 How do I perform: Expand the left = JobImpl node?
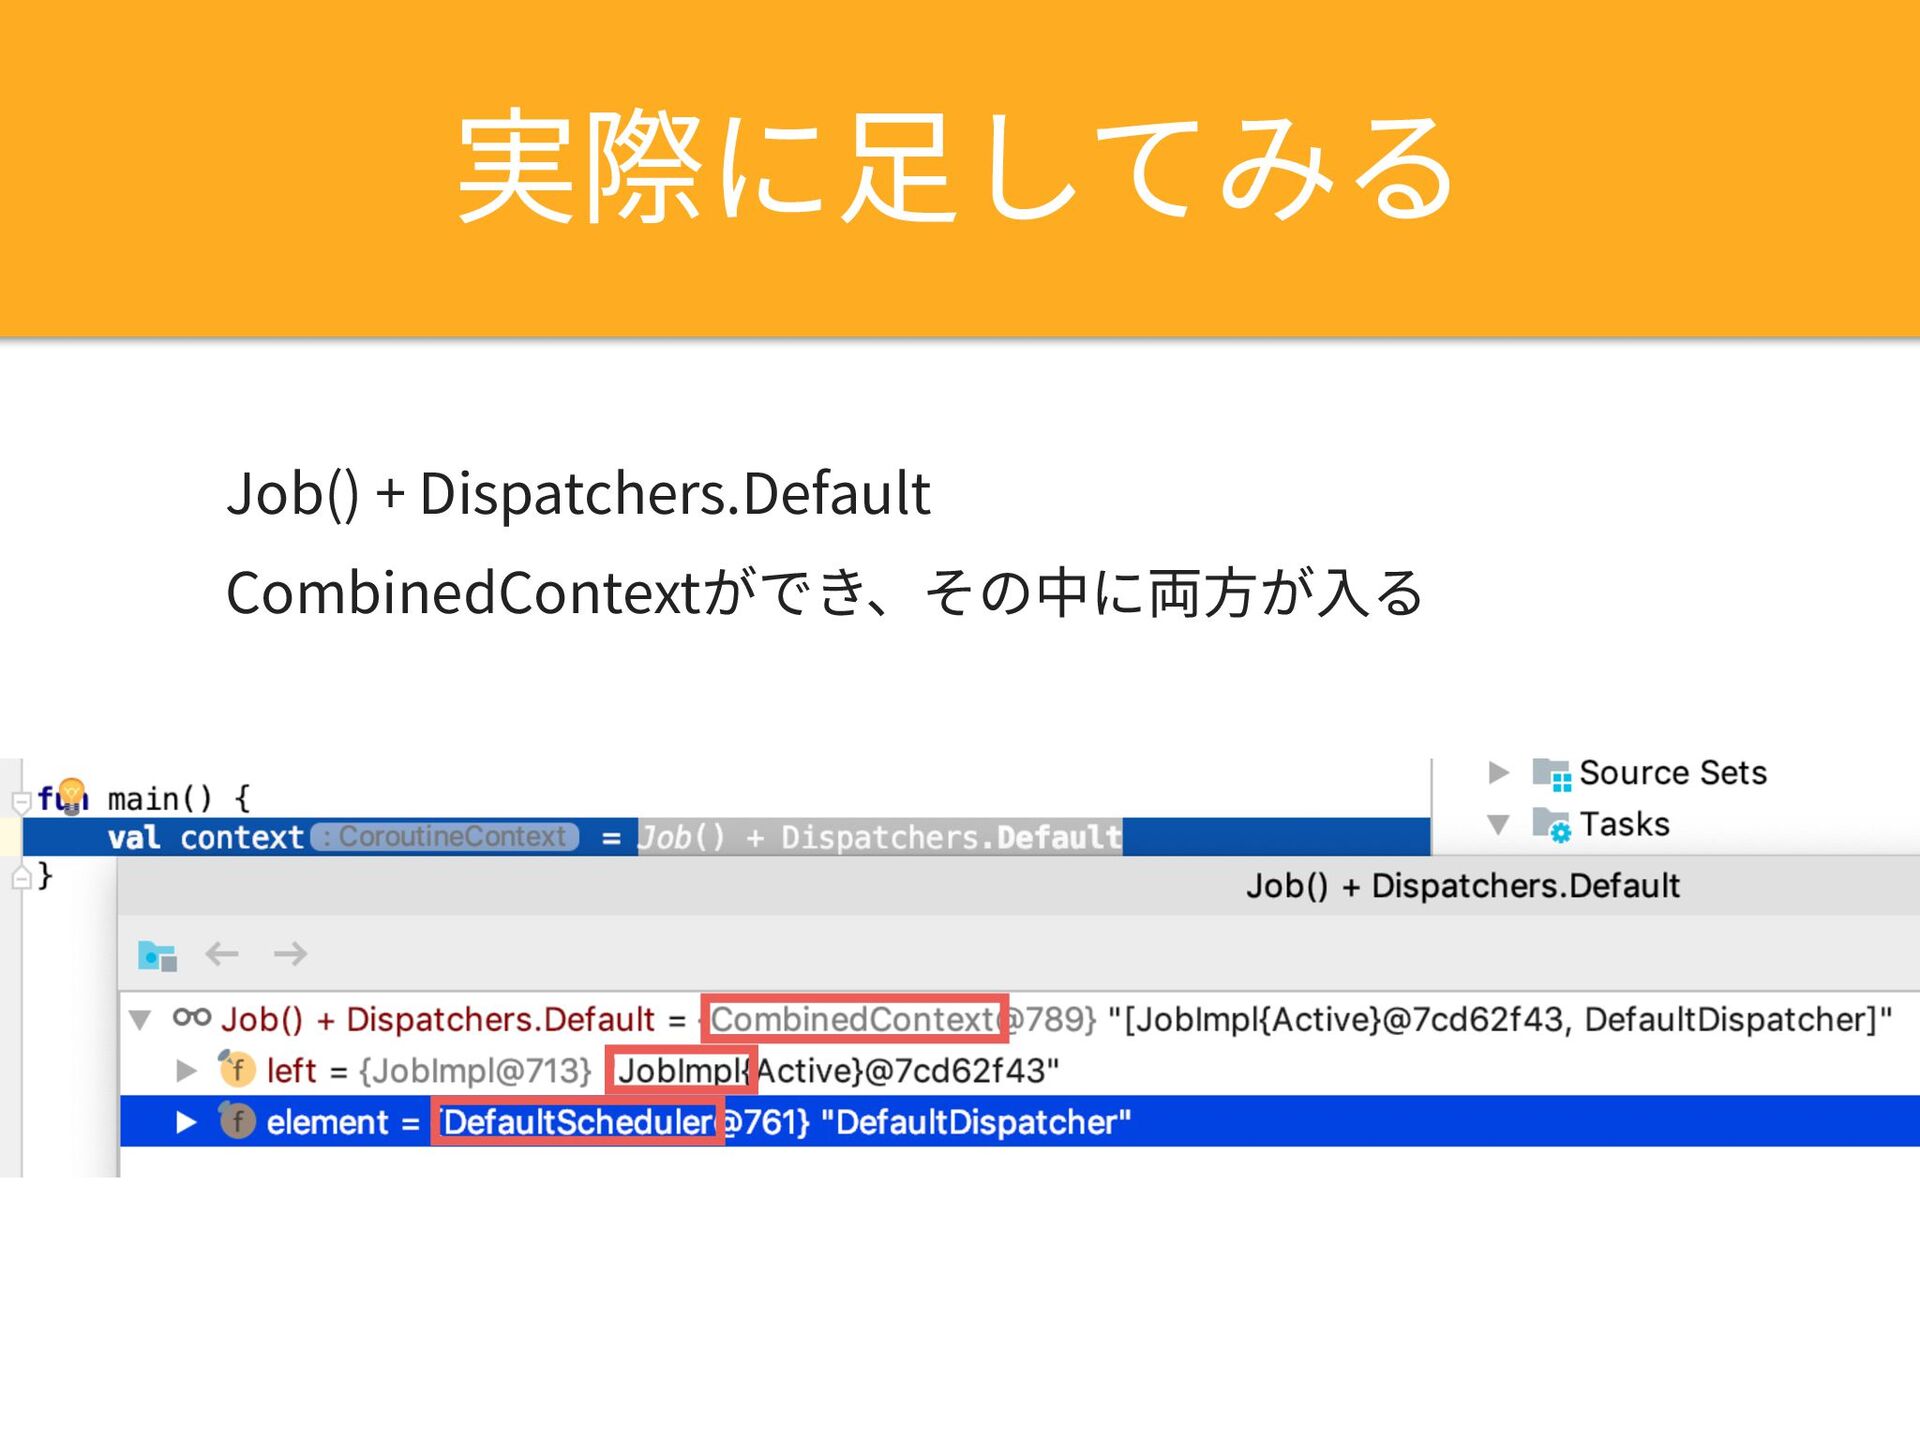tap(186, 1071)
